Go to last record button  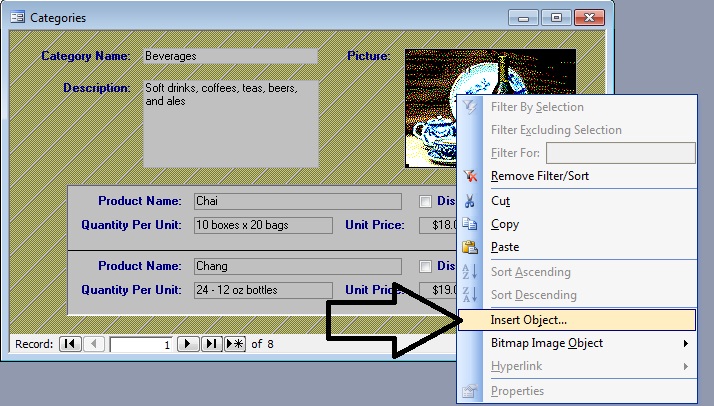coord(211,344)
